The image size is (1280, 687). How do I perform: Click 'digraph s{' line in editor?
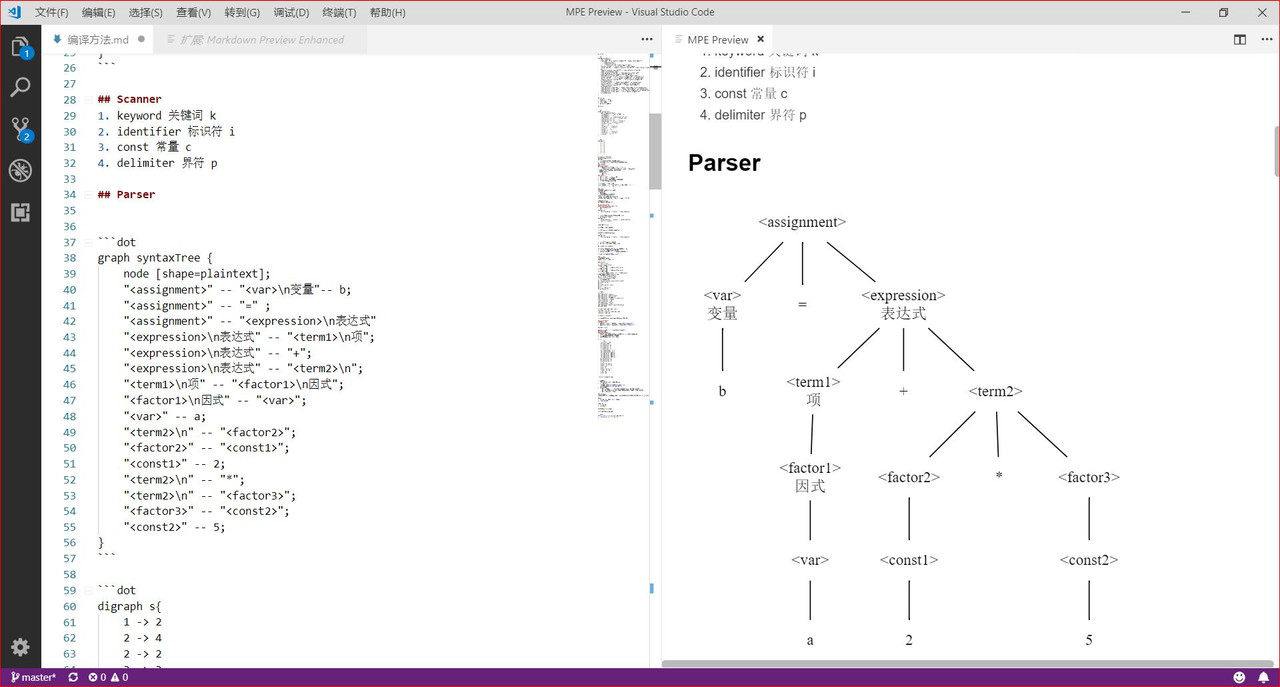129,606
